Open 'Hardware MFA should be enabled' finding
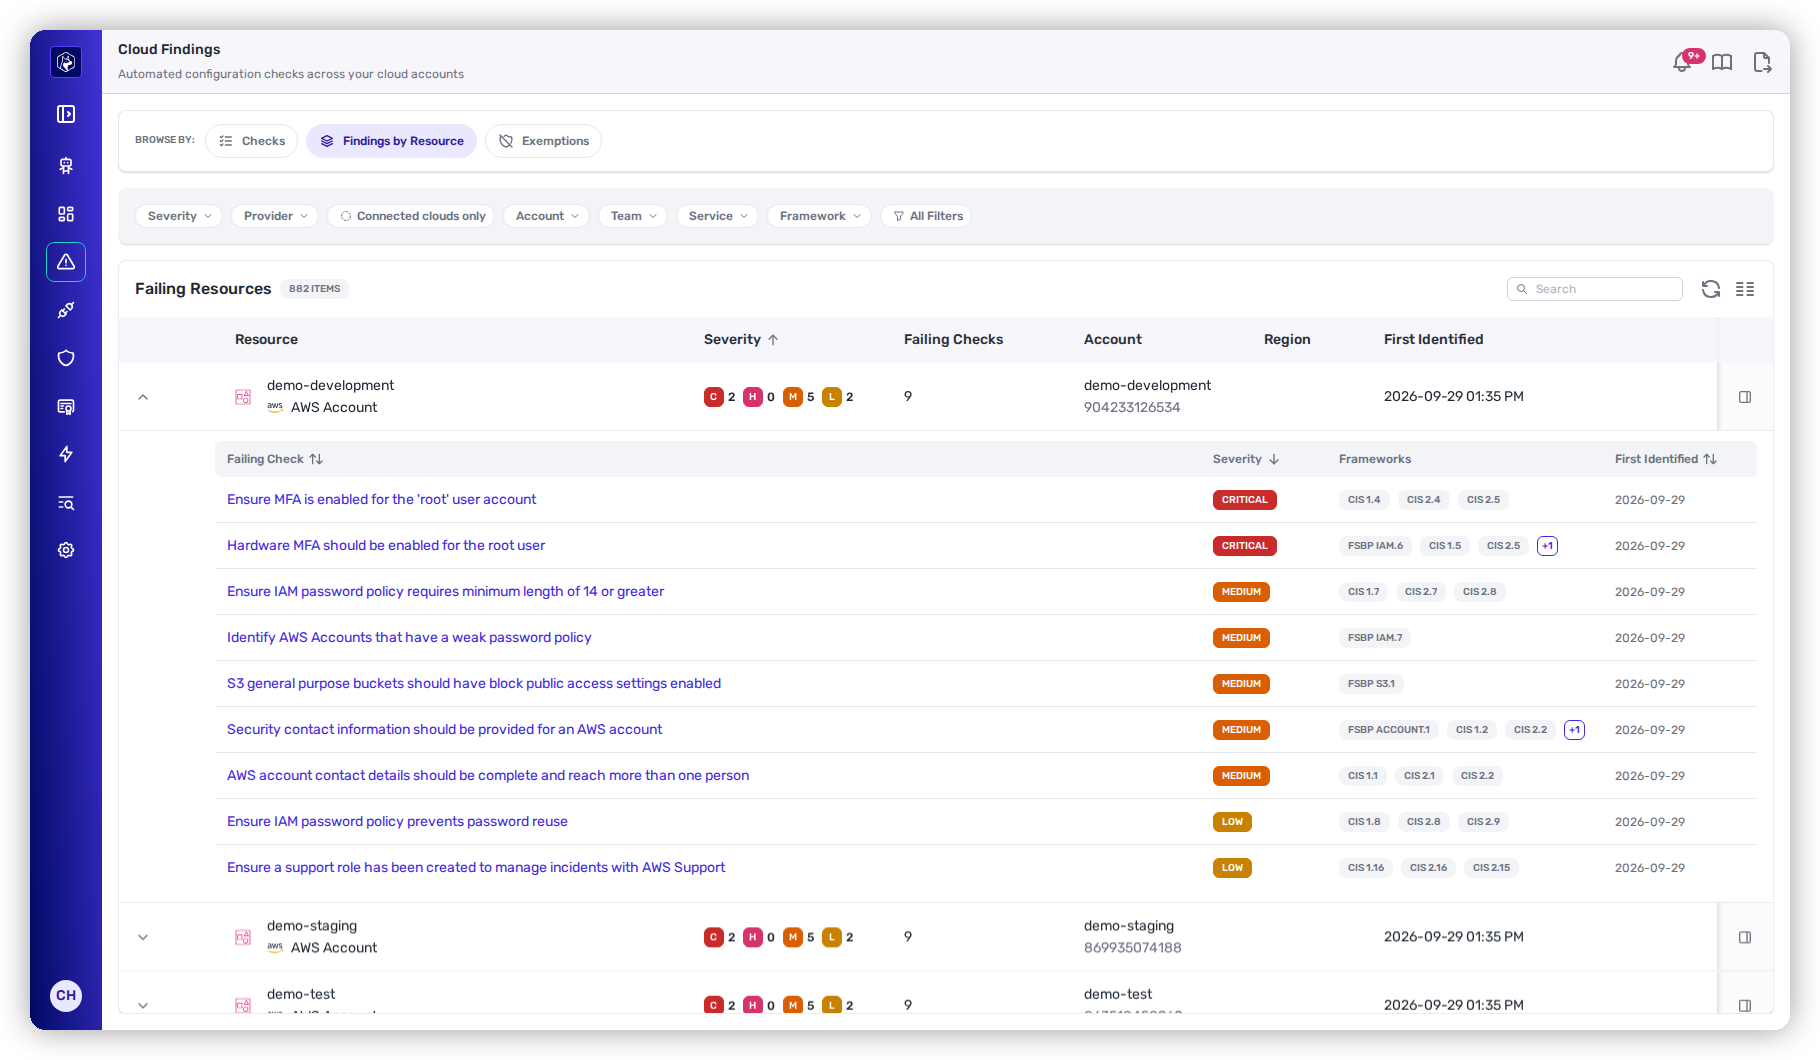 click(386, 545)
